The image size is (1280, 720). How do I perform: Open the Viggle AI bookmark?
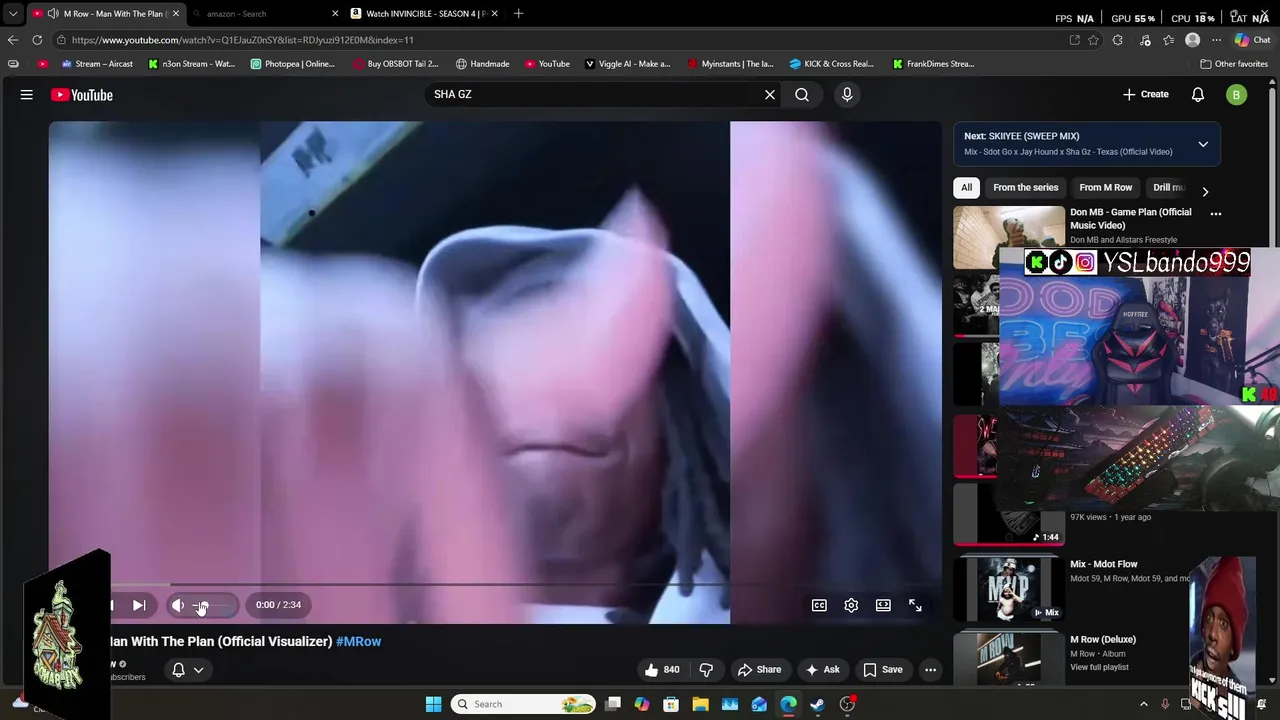(627, 64)
